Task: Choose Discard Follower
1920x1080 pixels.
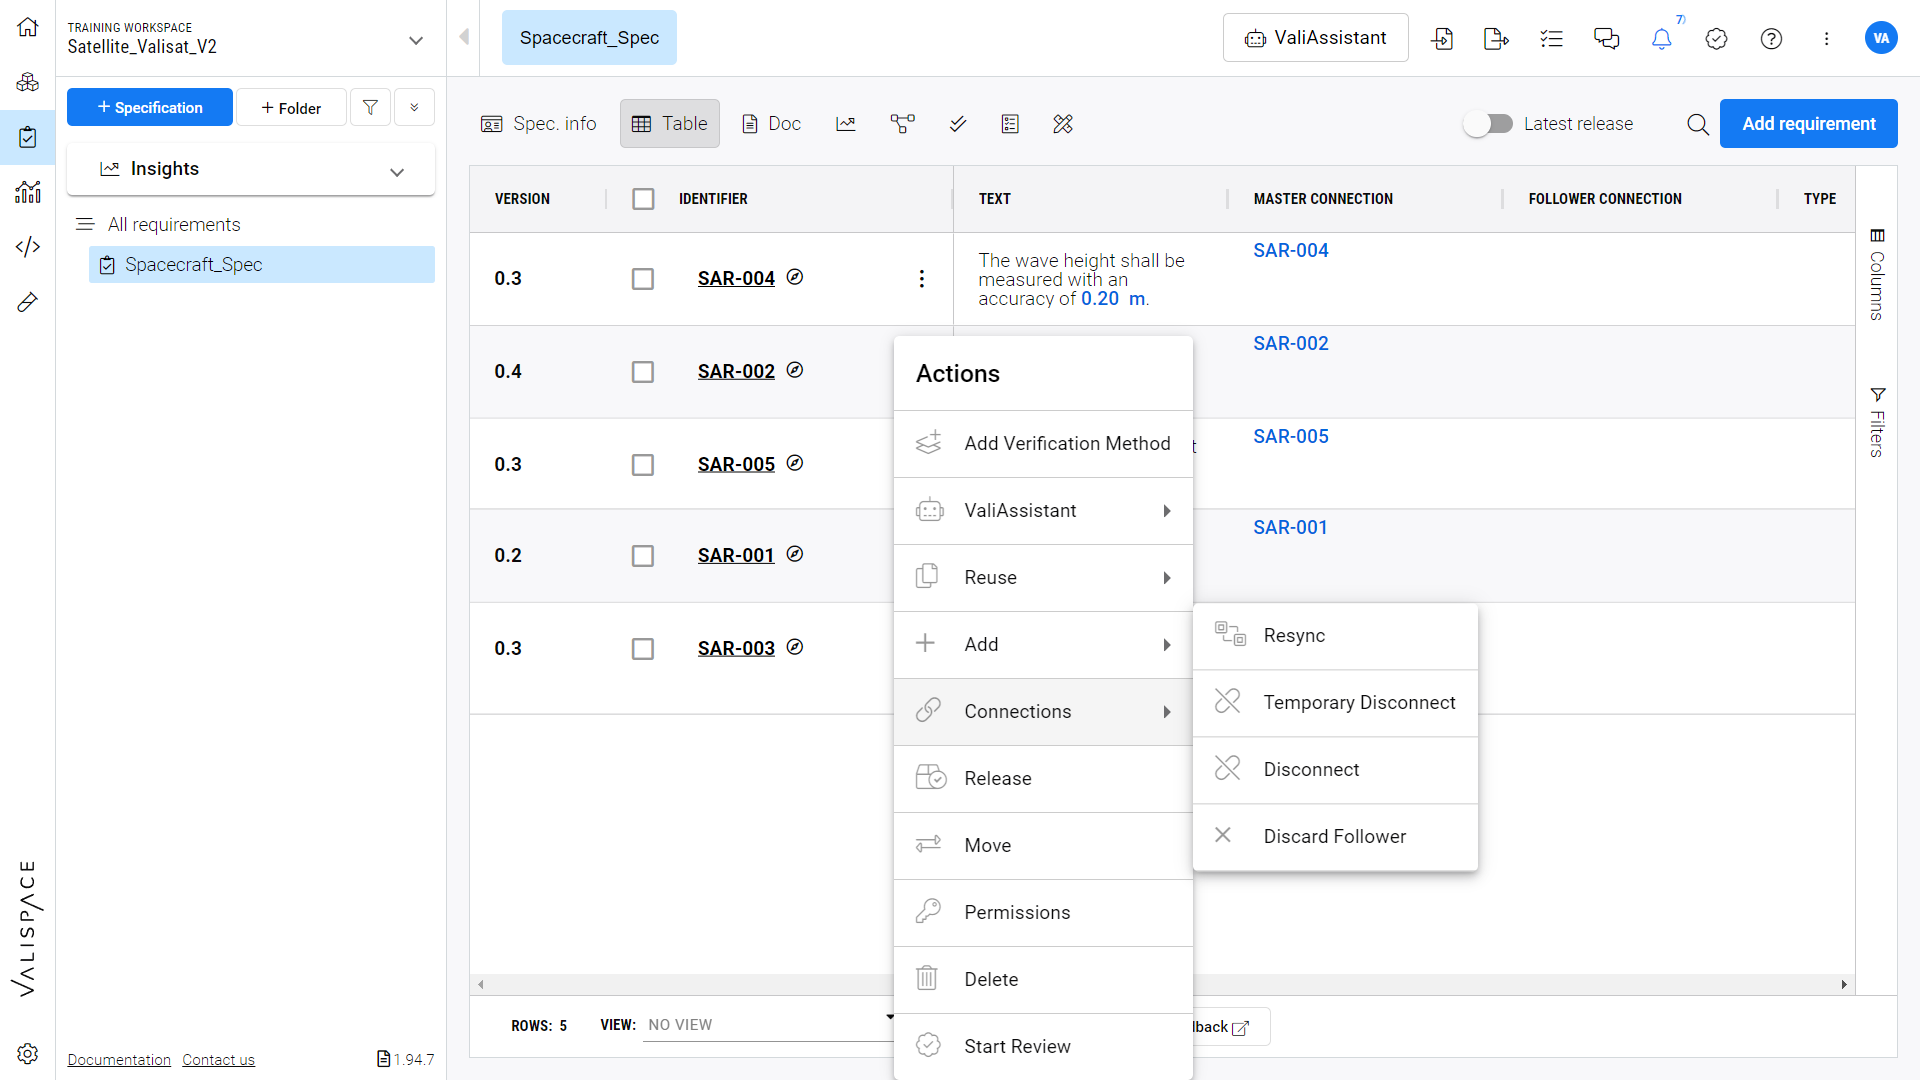Action: coord(1335,837)
